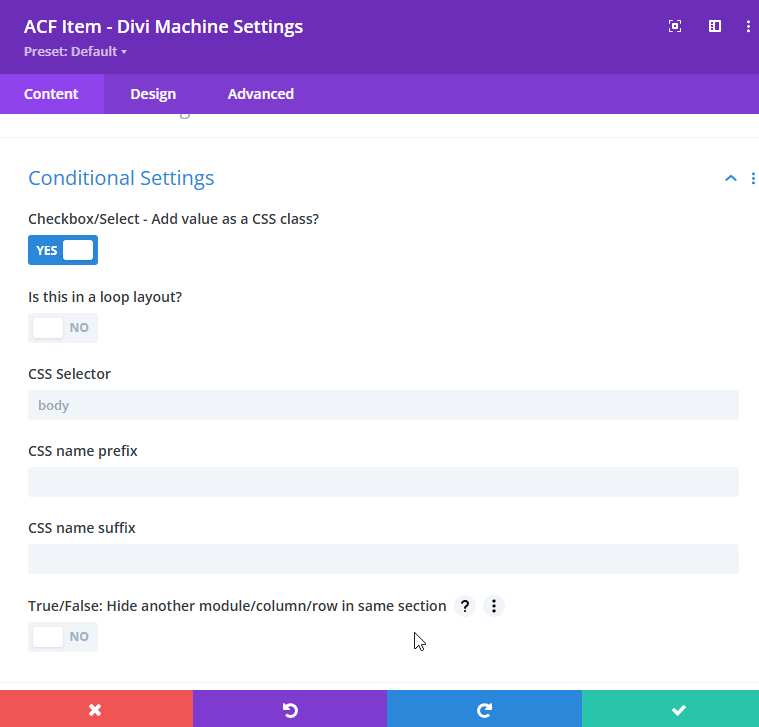Image resolution: width=759 pixels, height=727 pixels.
Task: Switch to the Advanced tab
Action: 260,94
